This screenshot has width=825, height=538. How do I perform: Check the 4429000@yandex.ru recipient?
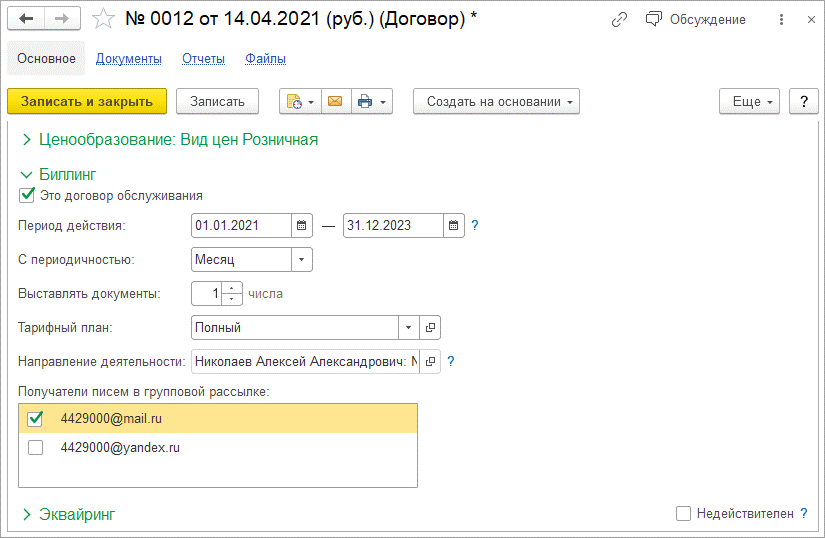pyautogui.click(x=36, y=448)
